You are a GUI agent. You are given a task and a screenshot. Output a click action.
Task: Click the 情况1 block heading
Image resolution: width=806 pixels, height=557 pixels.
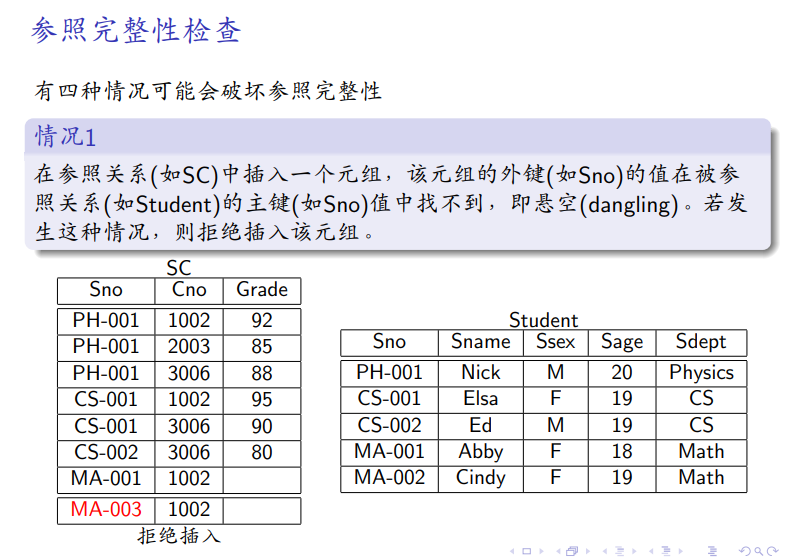click(65, 135)
